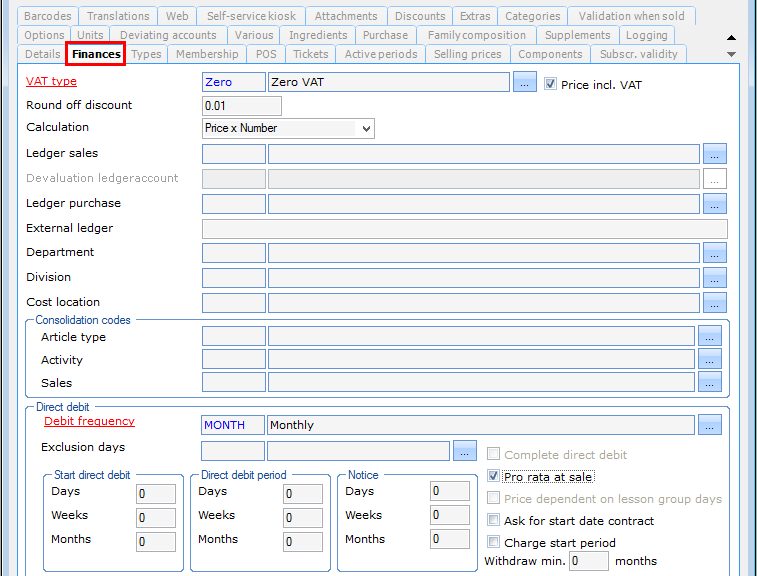757x576 pixels.
Task: Click the Withdraw min. months field
Action: coord(589,561)
